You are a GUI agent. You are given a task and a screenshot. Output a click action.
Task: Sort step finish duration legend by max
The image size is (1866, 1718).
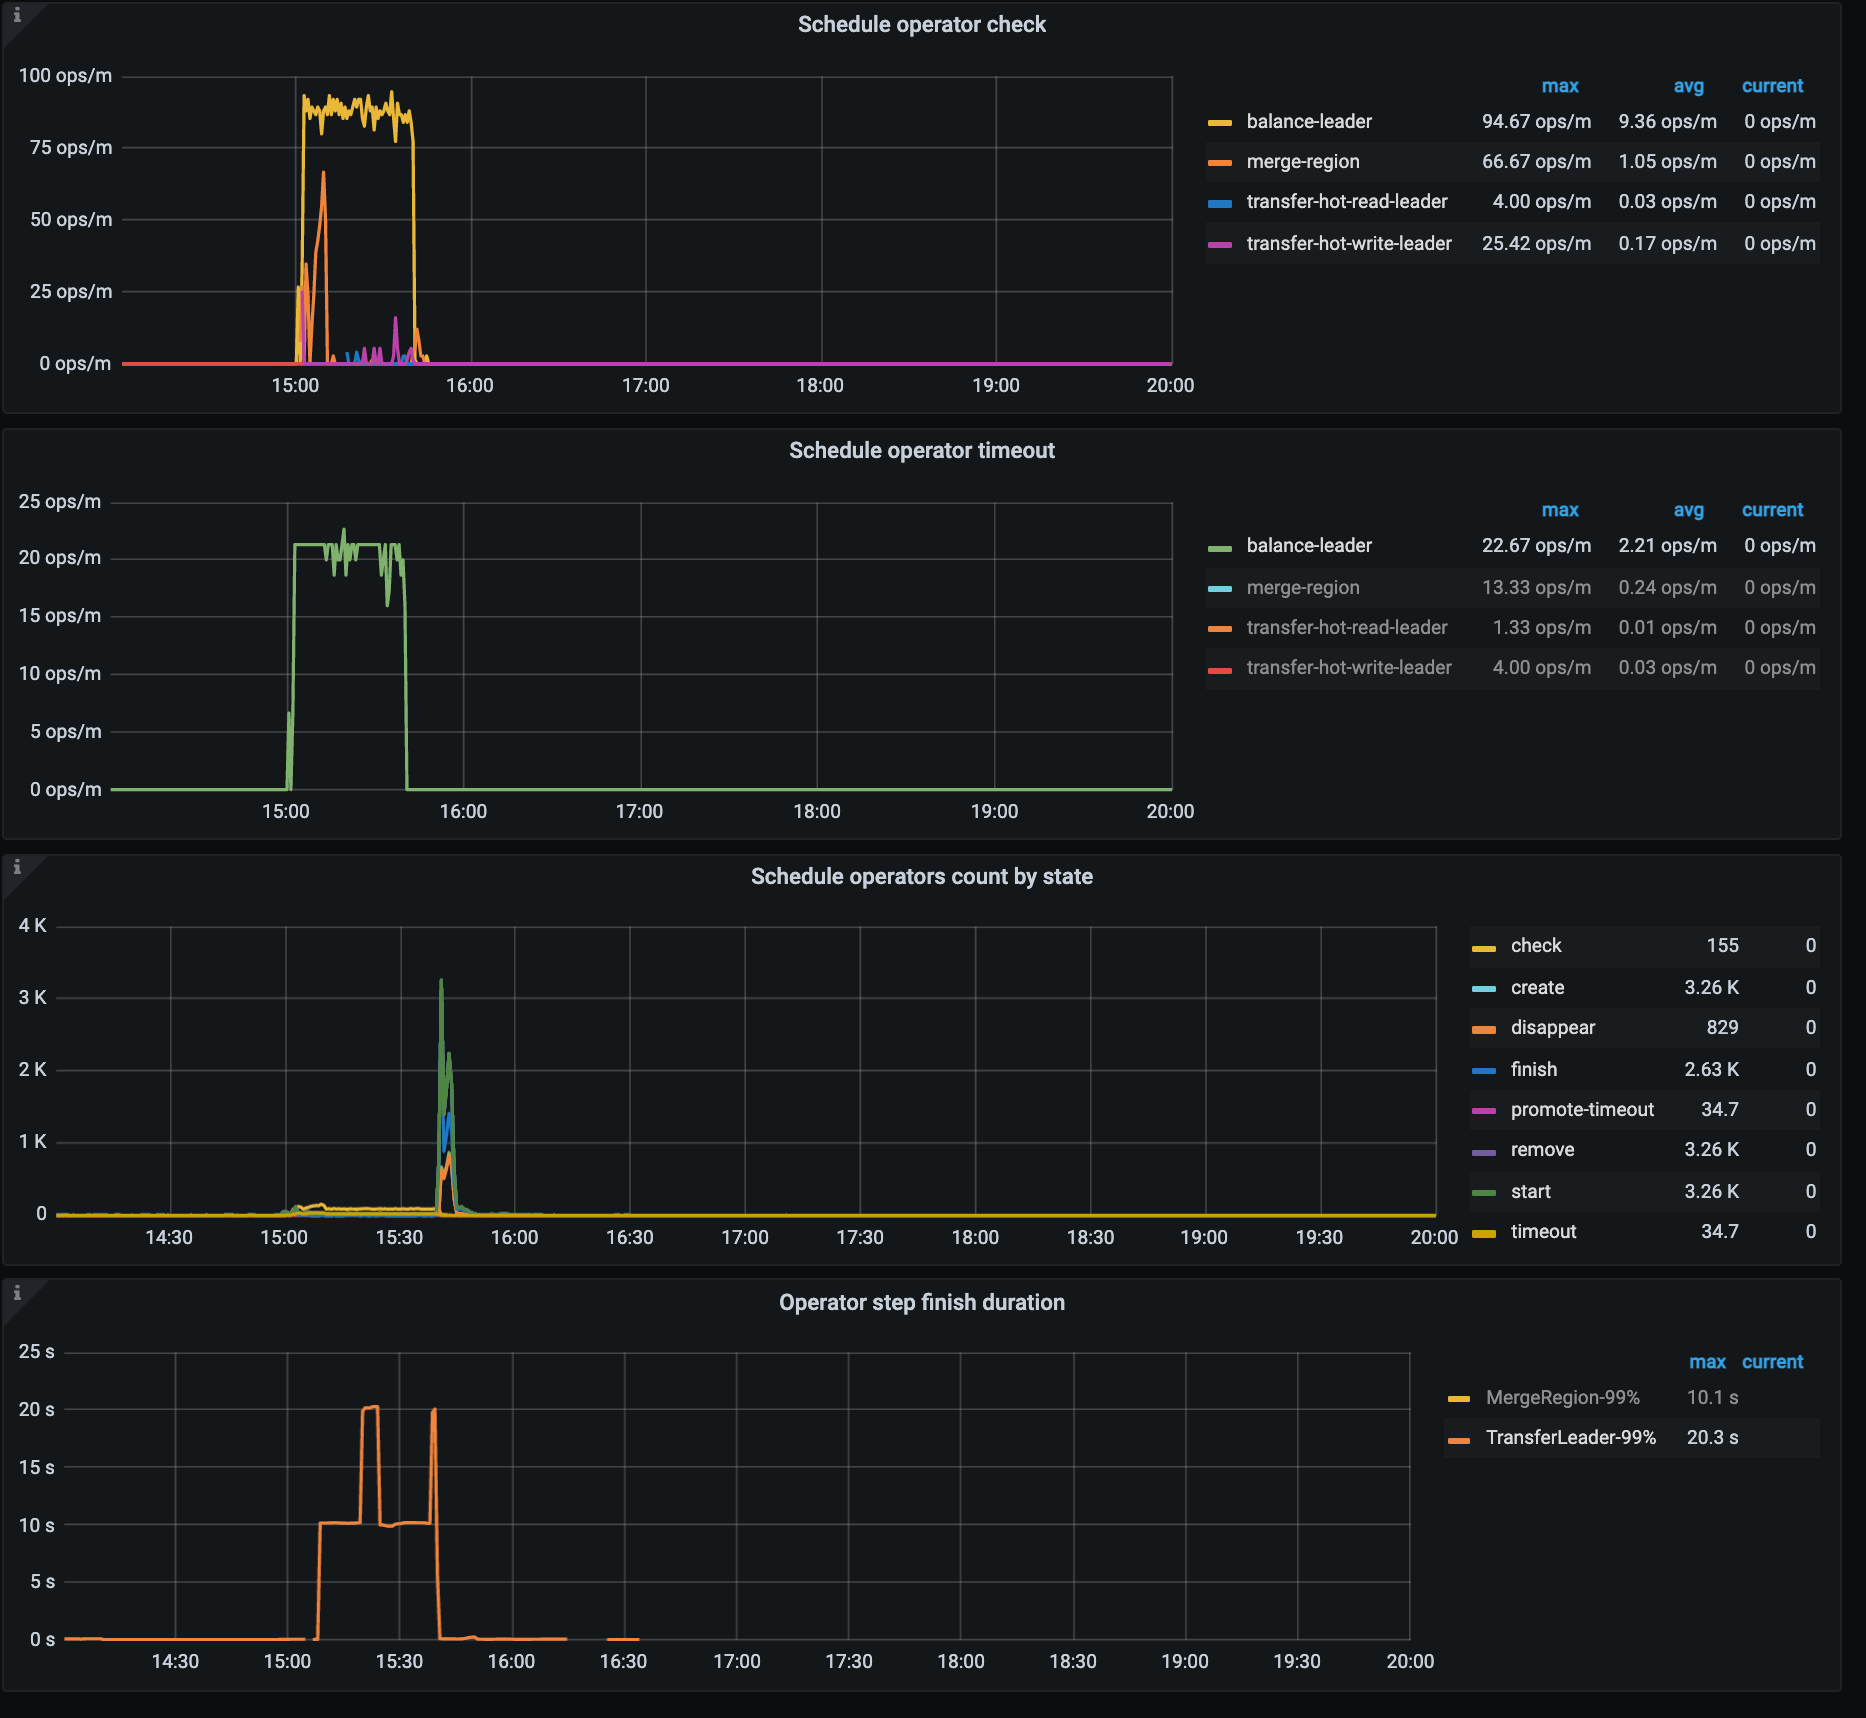[1707, 1362]
